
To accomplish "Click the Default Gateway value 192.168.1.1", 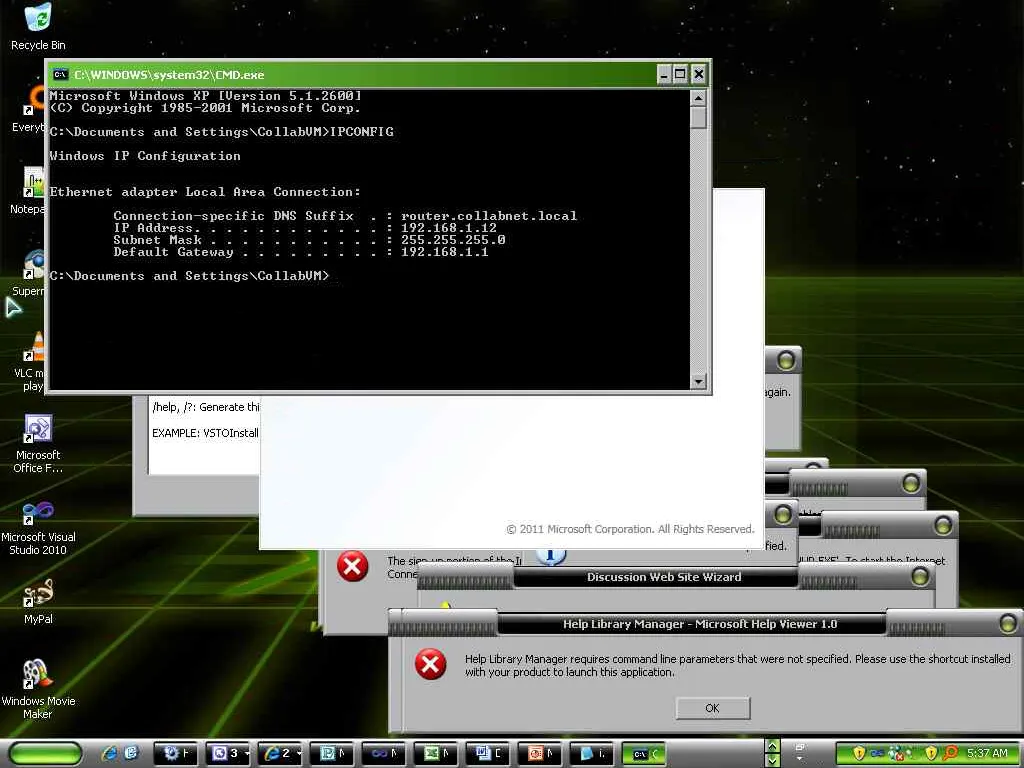I will point(445,251).
